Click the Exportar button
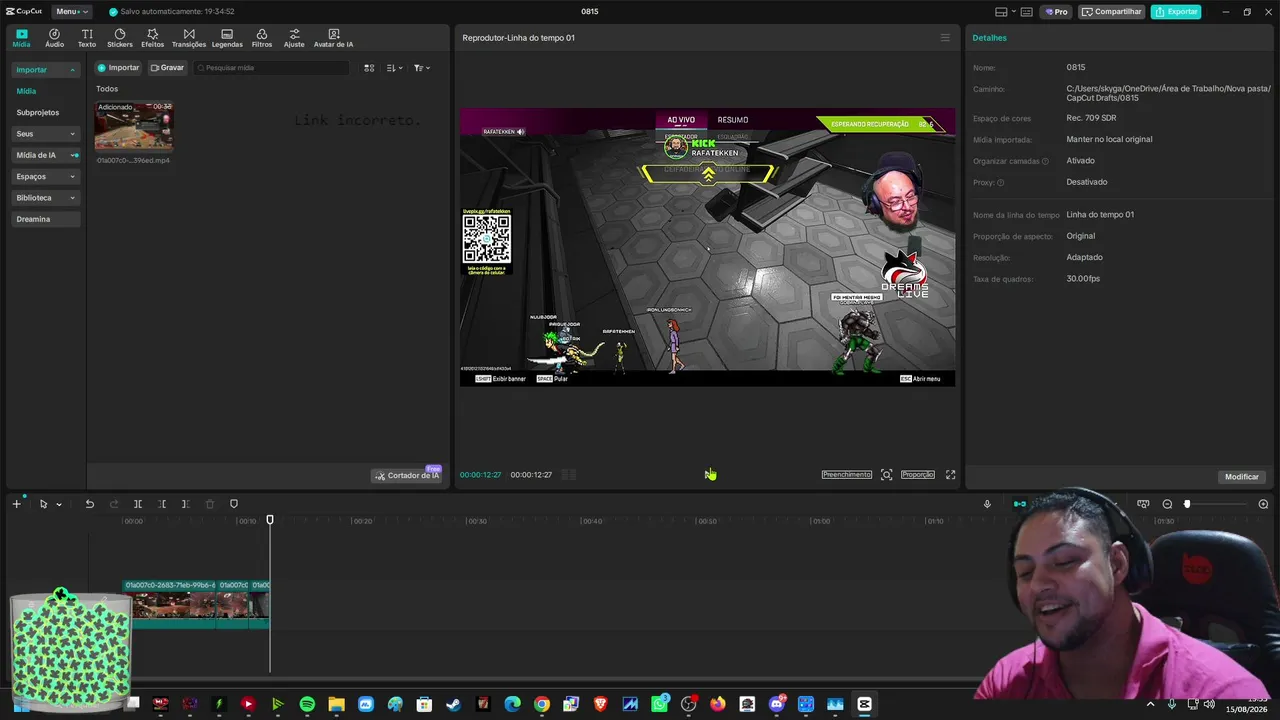Image resolution: width=1280 pixels, height=720 pixels. click(x=1176, y=12)
